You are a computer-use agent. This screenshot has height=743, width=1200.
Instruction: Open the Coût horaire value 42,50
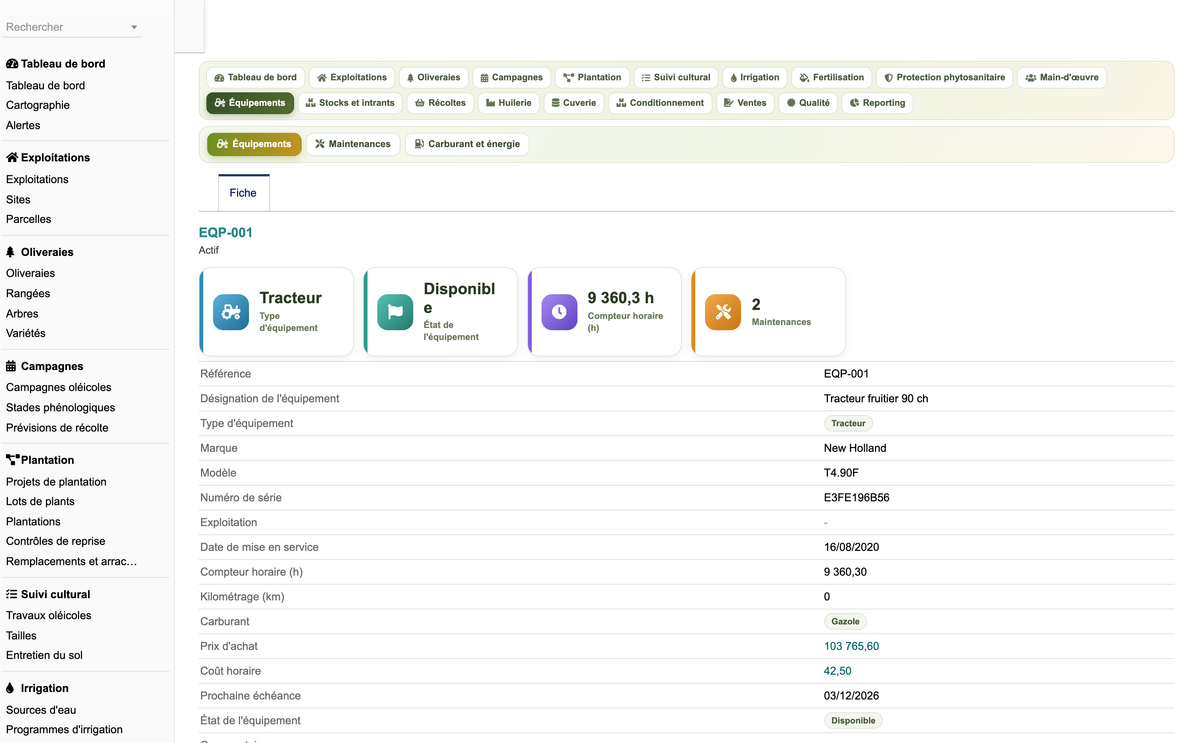coord(837,671)
